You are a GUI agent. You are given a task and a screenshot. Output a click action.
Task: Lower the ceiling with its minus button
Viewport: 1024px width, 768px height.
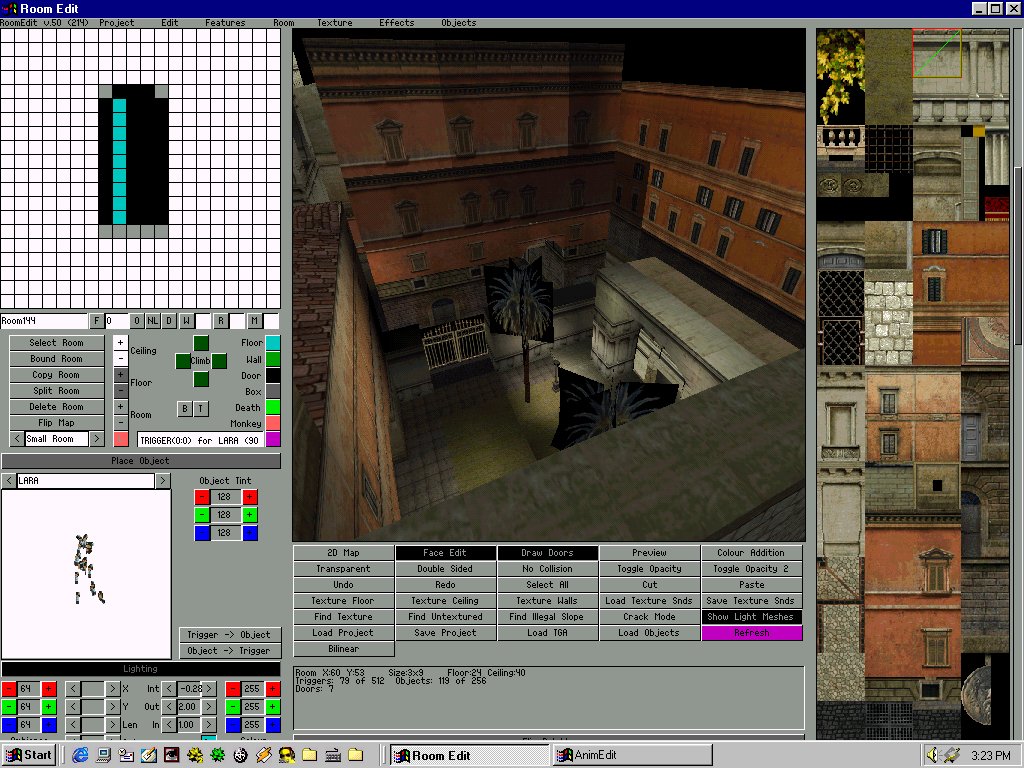pyautogui.click(x=121, y=358)
